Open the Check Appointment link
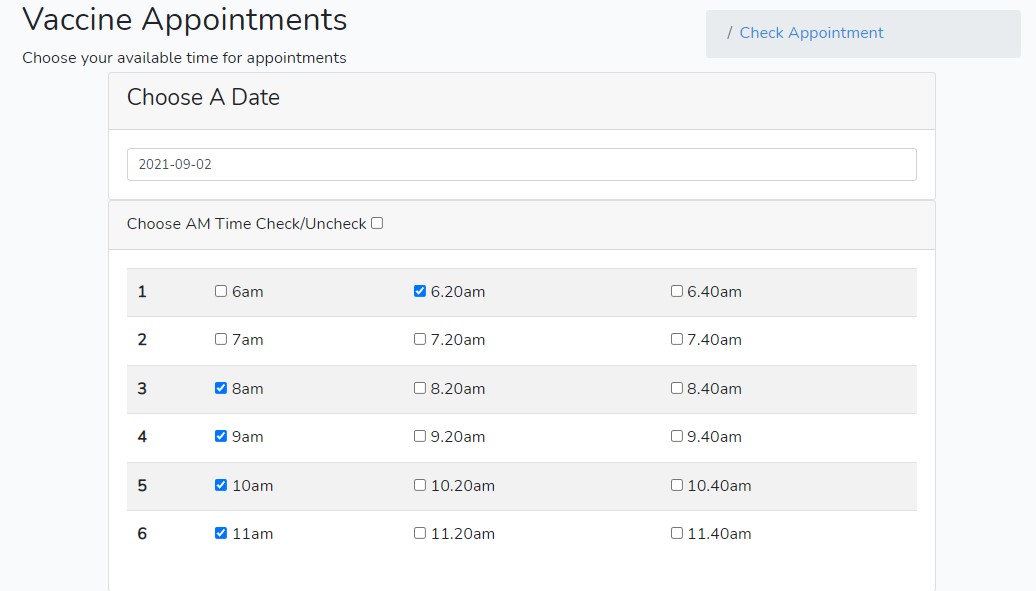Image resolution: width=1036 pixels, height=591 pixels. click(811, 33)
